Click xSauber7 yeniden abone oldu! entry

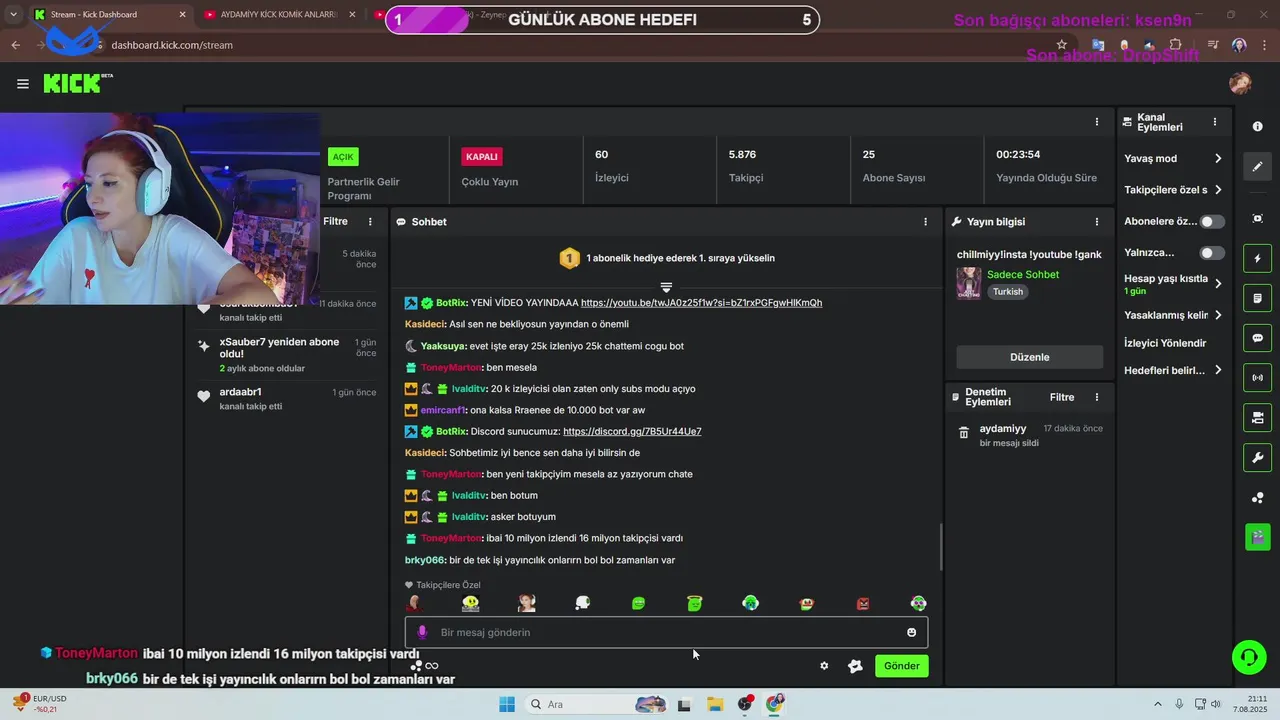click(288, 355)
